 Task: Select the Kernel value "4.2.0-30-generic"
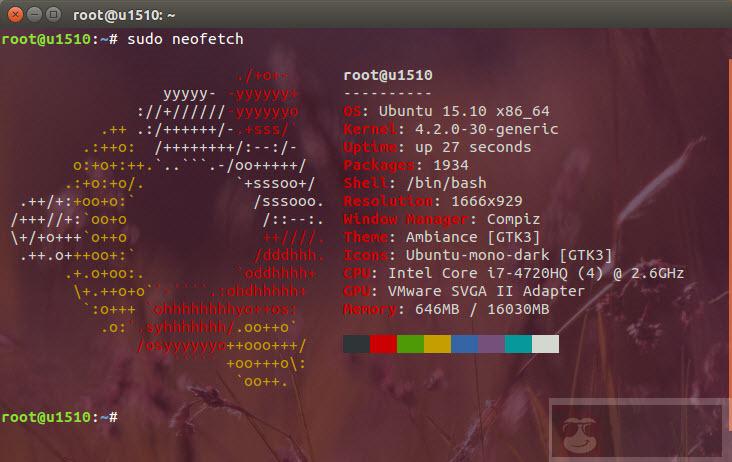tap(486, 129)
